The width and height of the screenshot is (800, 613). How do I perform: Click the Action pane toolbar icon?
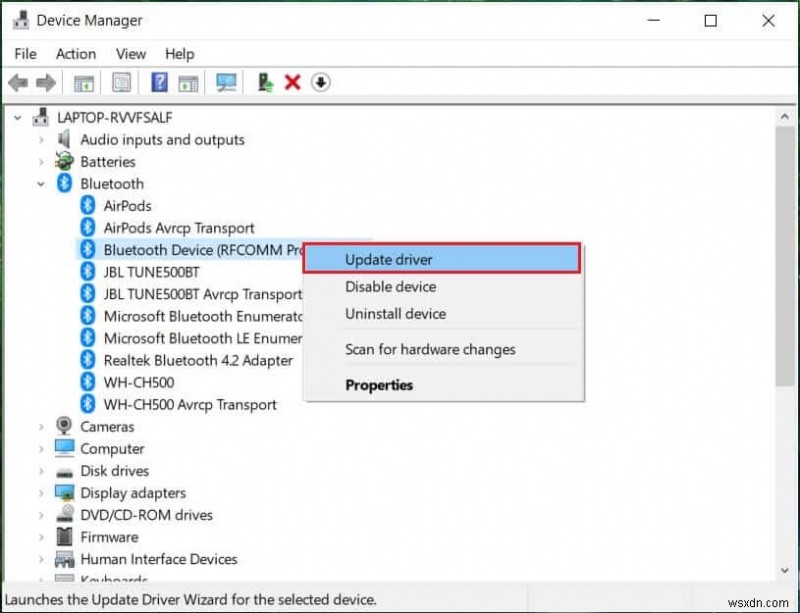pos(188,83)
